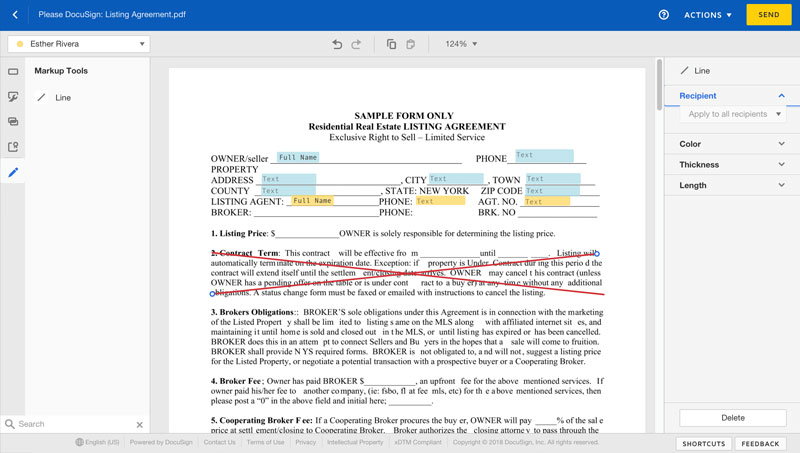
Task: Collapse the Recipient section
Action: [x=781, y=95]
